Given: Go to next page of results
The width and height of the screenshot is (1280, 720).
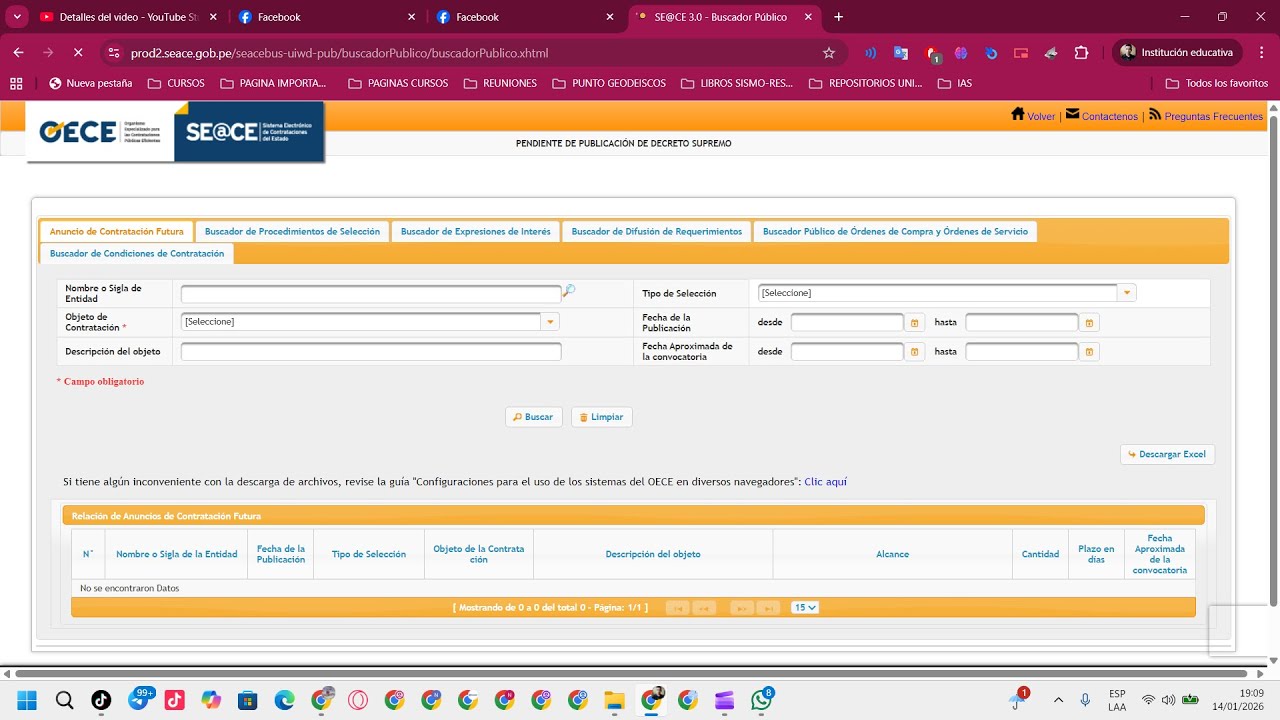Looking at the screenshot, I should (x=741, y=607).
